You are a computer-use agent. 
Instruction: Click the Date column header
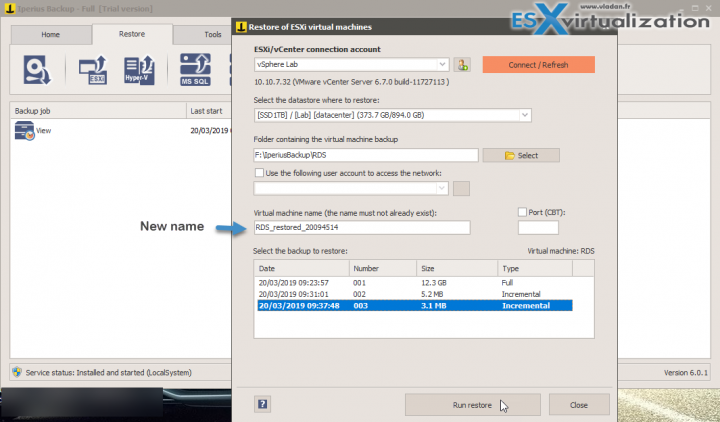[302, 268]
